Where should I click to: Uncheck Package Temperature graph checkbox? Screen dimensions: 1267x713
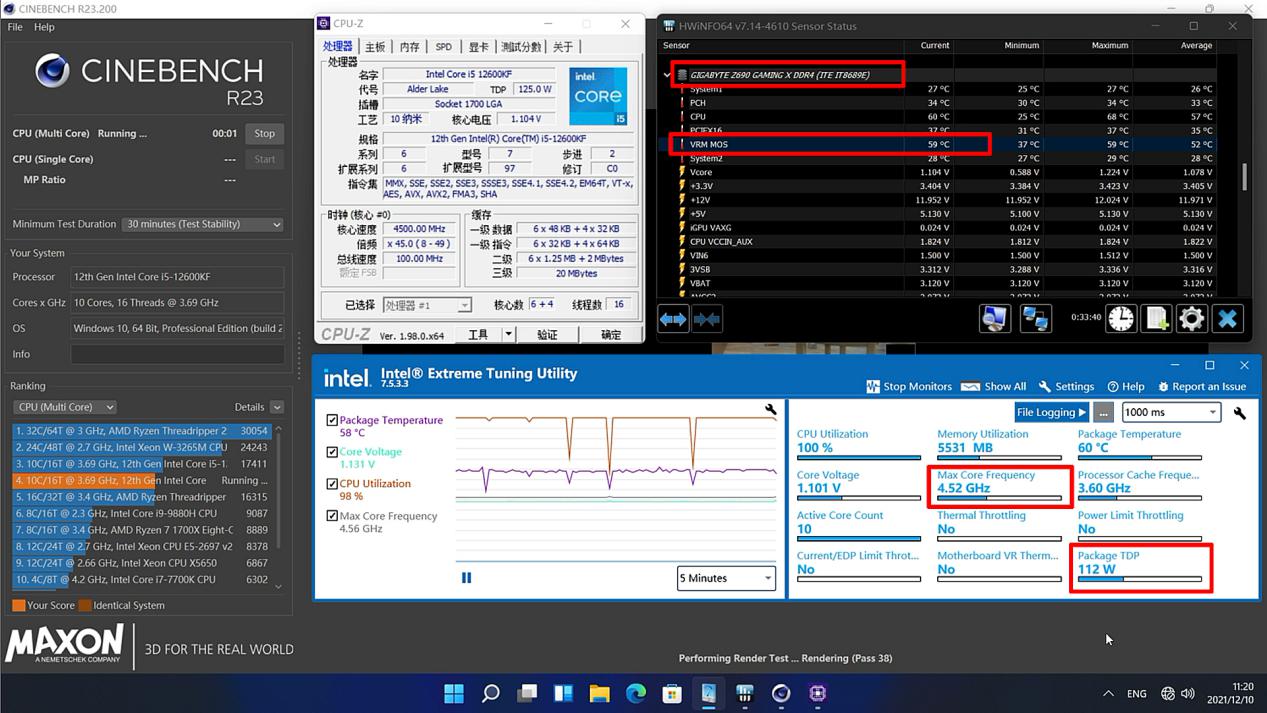click(x=332, y=420)
